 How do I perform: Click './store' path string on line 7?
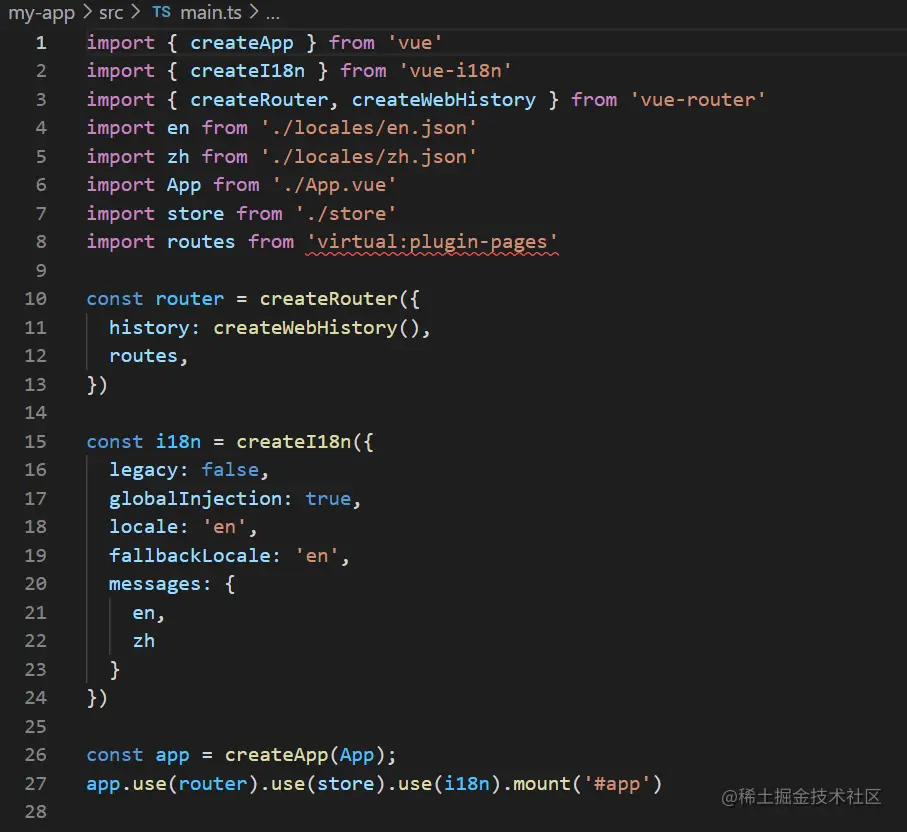(x=346, y=213)
